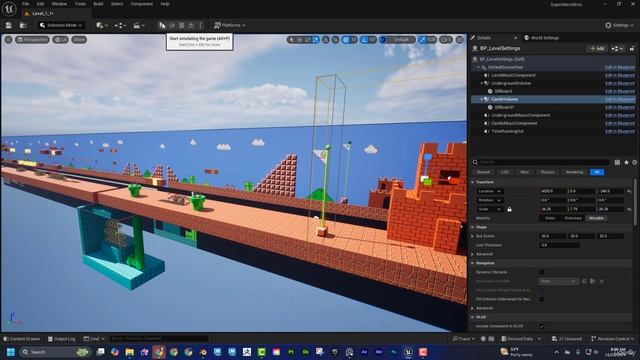The image size is (640, 360).
Task: Toggle scale snapping in the viewport toolbar
Action: point(422,40)
